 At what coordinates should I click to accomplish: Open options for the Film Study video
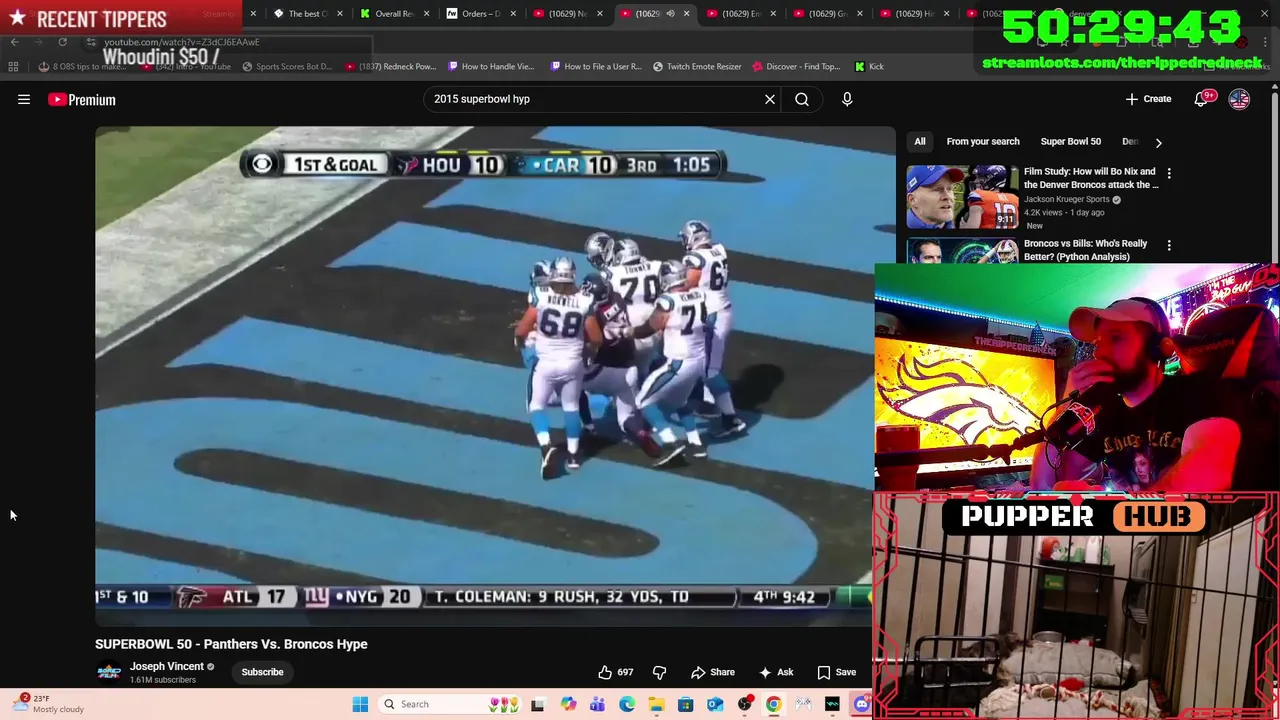click(1169, 173)
